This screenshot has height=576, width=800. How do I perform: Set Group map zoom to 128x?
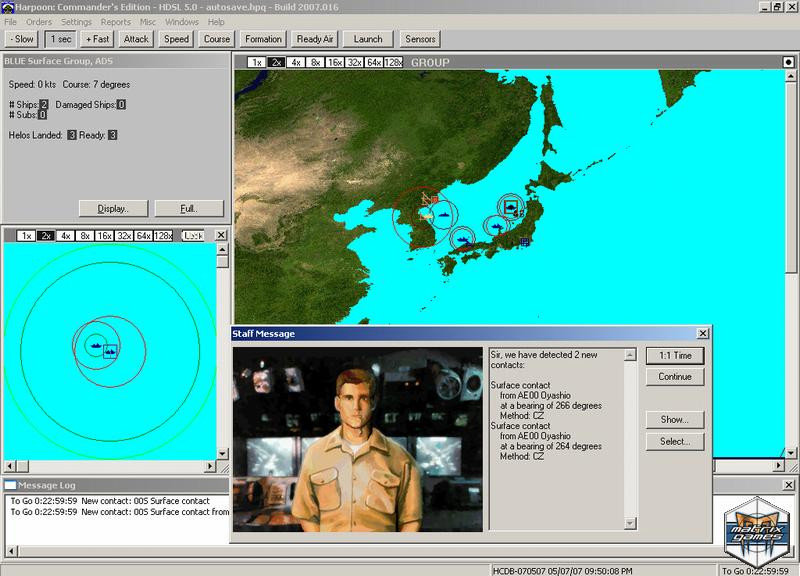tap(393, 62)
